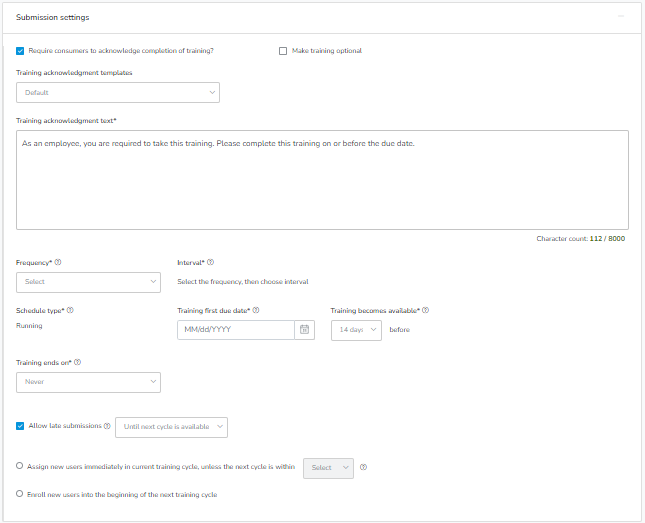
Task: Open the calendar picker for first due date
Action: 304,330
